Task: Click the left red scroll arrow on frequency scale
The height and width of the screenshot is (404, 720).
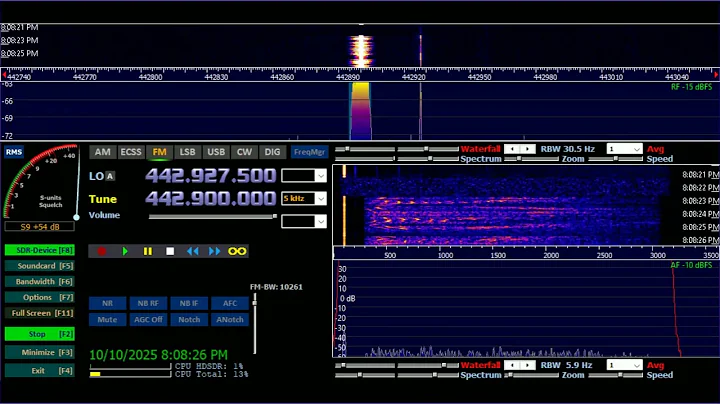Action: 4,74
